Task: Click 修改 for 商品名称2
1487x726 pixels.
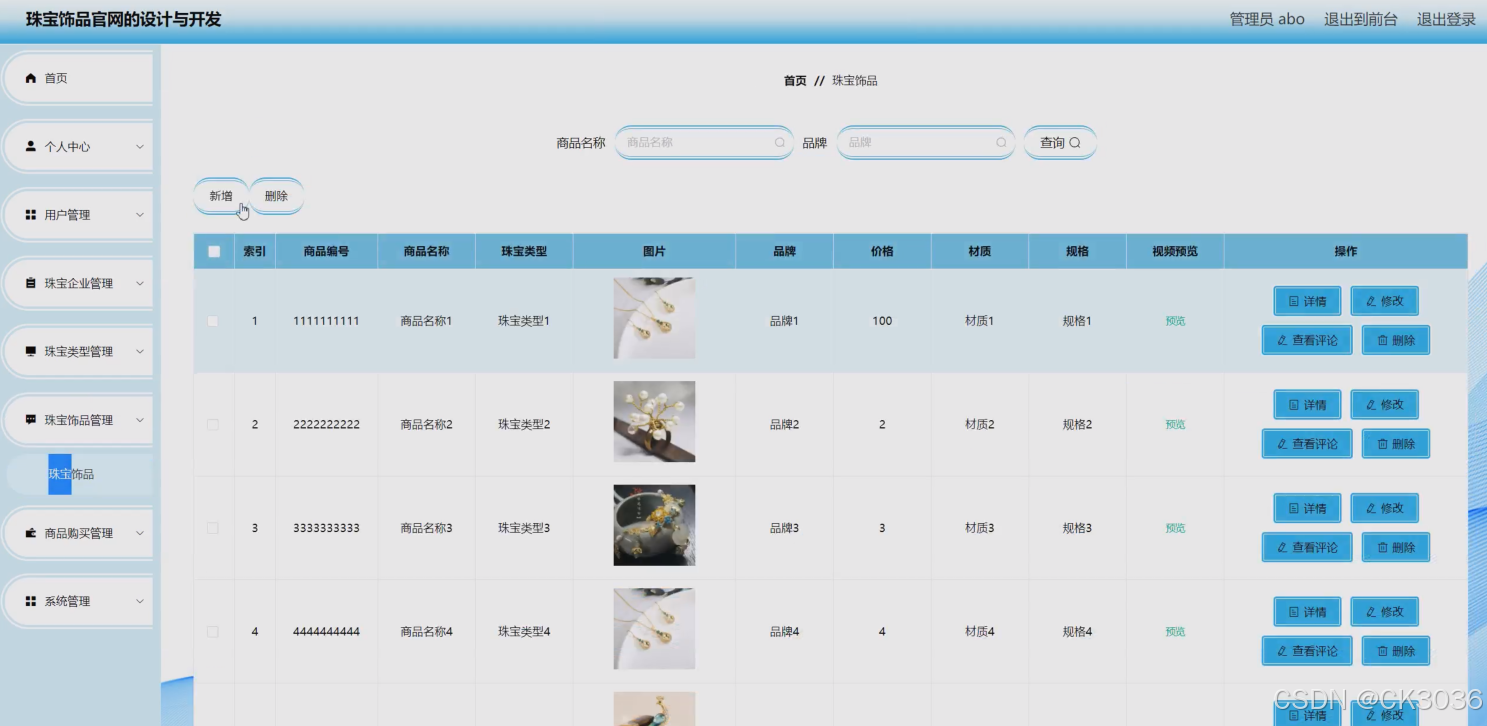Action: tap(1384, 405)
